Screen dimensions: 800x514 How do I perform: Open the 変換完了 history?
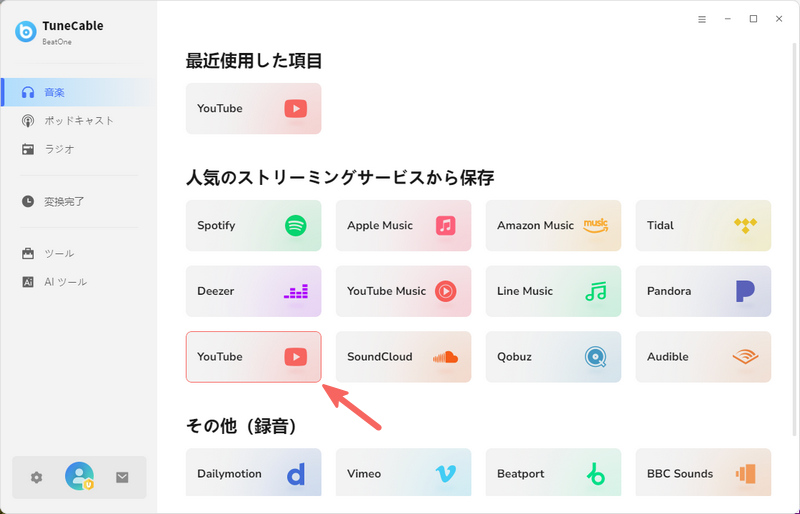pyautogui.click(x=79, y=202)
